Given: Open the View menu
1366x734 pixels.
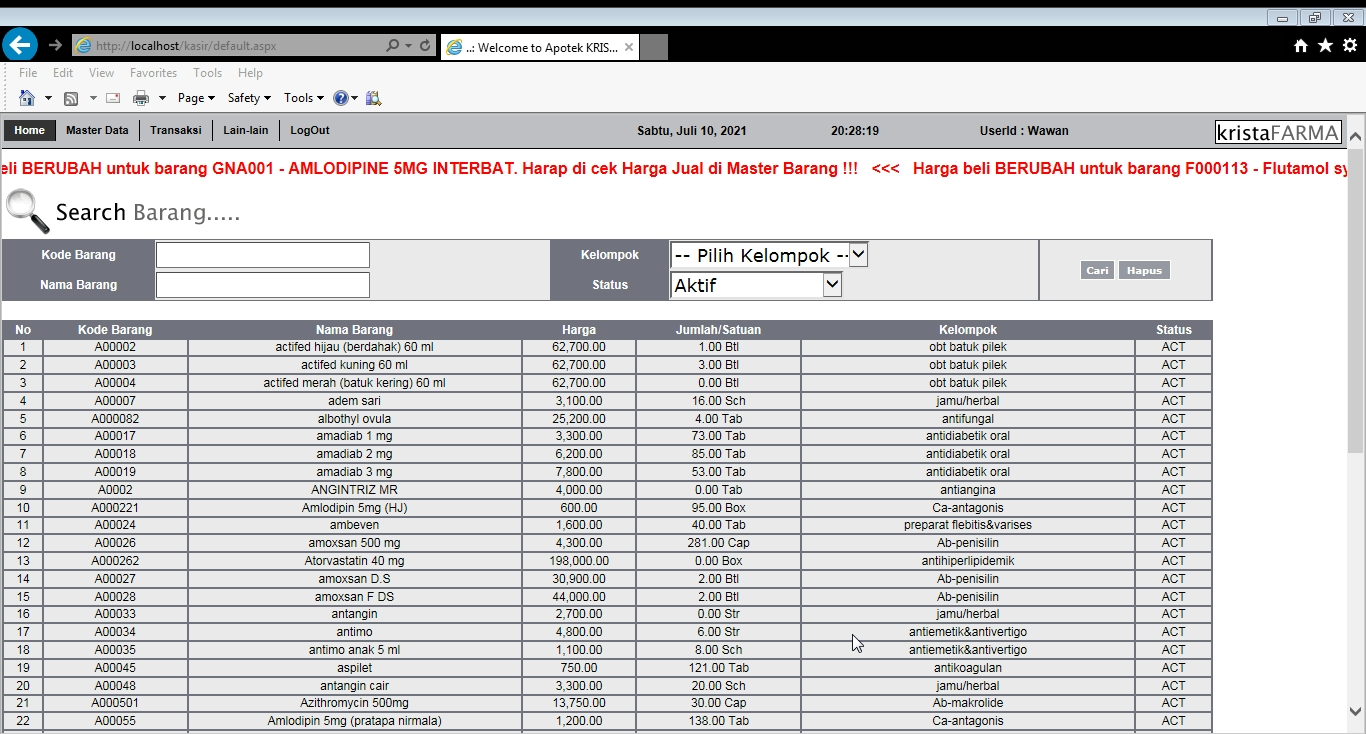Looking at the screenshot, I should pyautogui.click(x=101, y=73).
